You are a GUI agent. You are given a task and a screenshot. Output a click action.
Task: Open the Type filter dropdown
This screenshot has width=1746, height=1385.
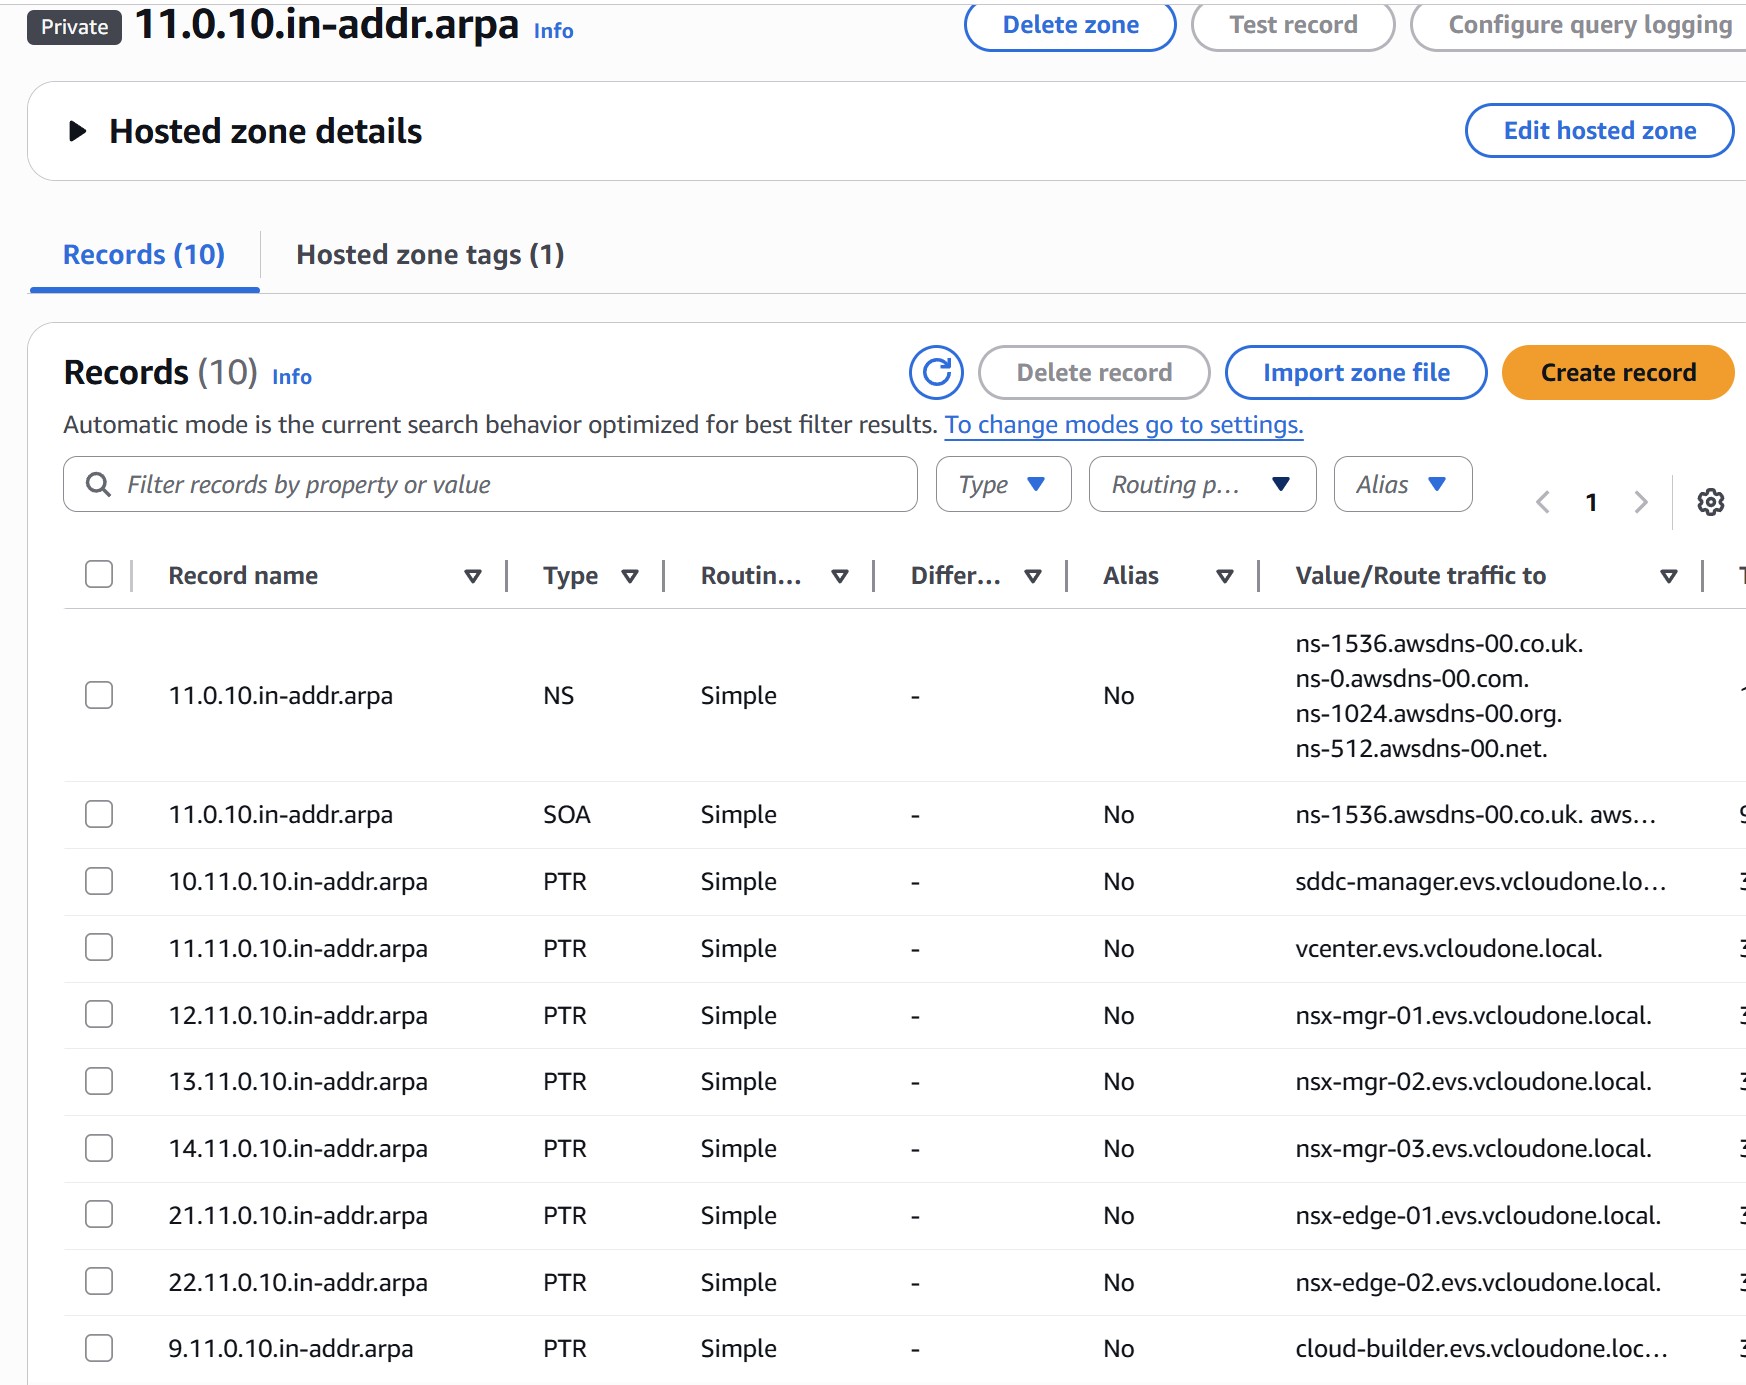tap(1003, 484)
